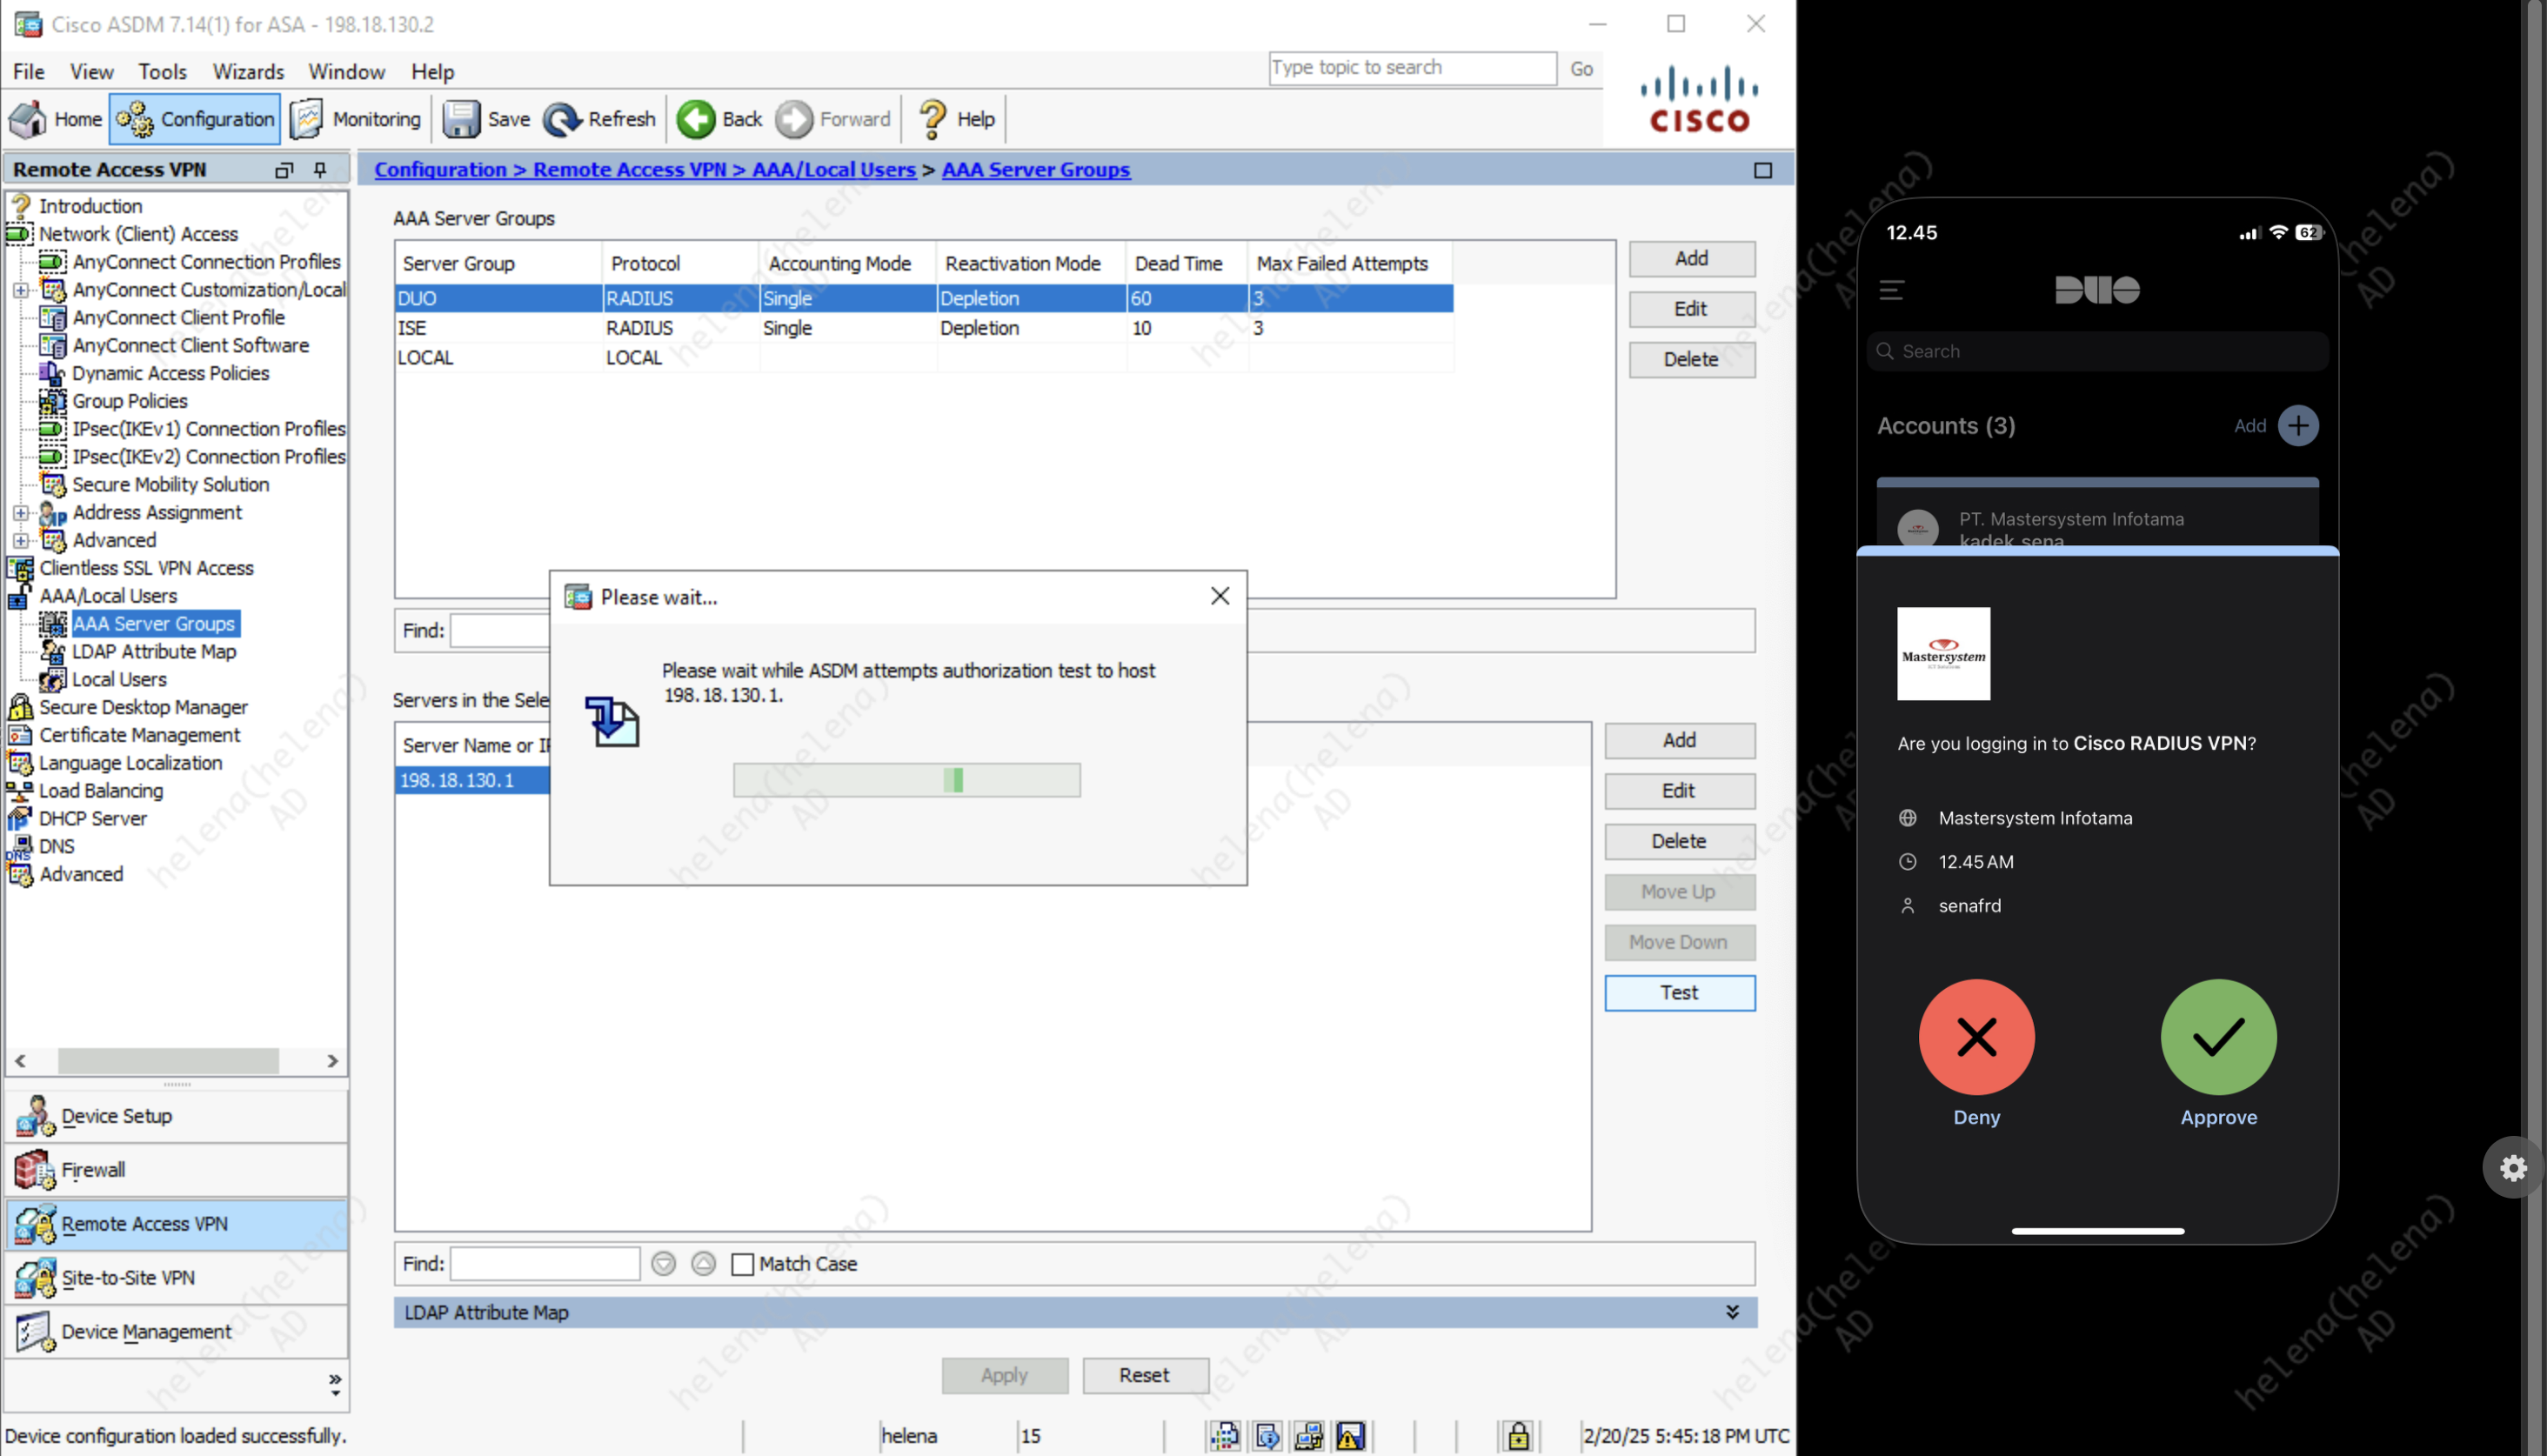
Task: Click the Type topic to search field
Action: [x=1411, y=68]
